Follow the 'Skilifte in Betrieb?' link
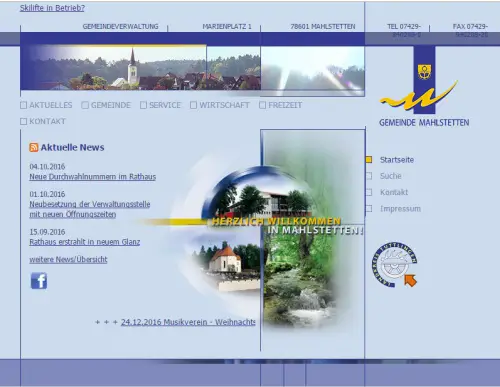Screen dimensions: 500x387 52,8
